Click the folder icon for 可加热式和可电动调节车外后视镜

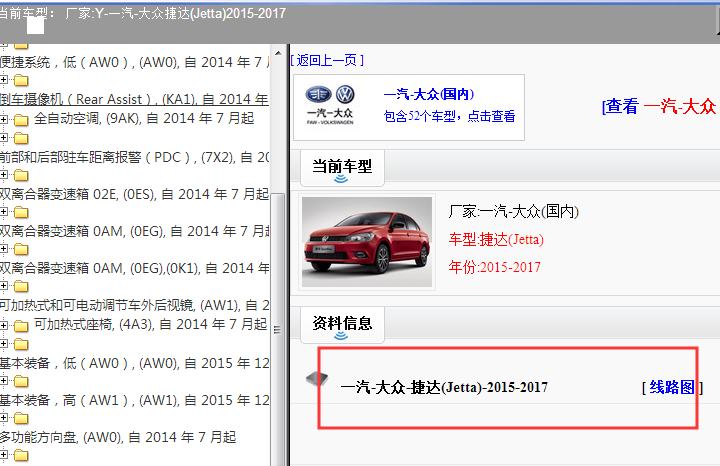coord(21,286)
